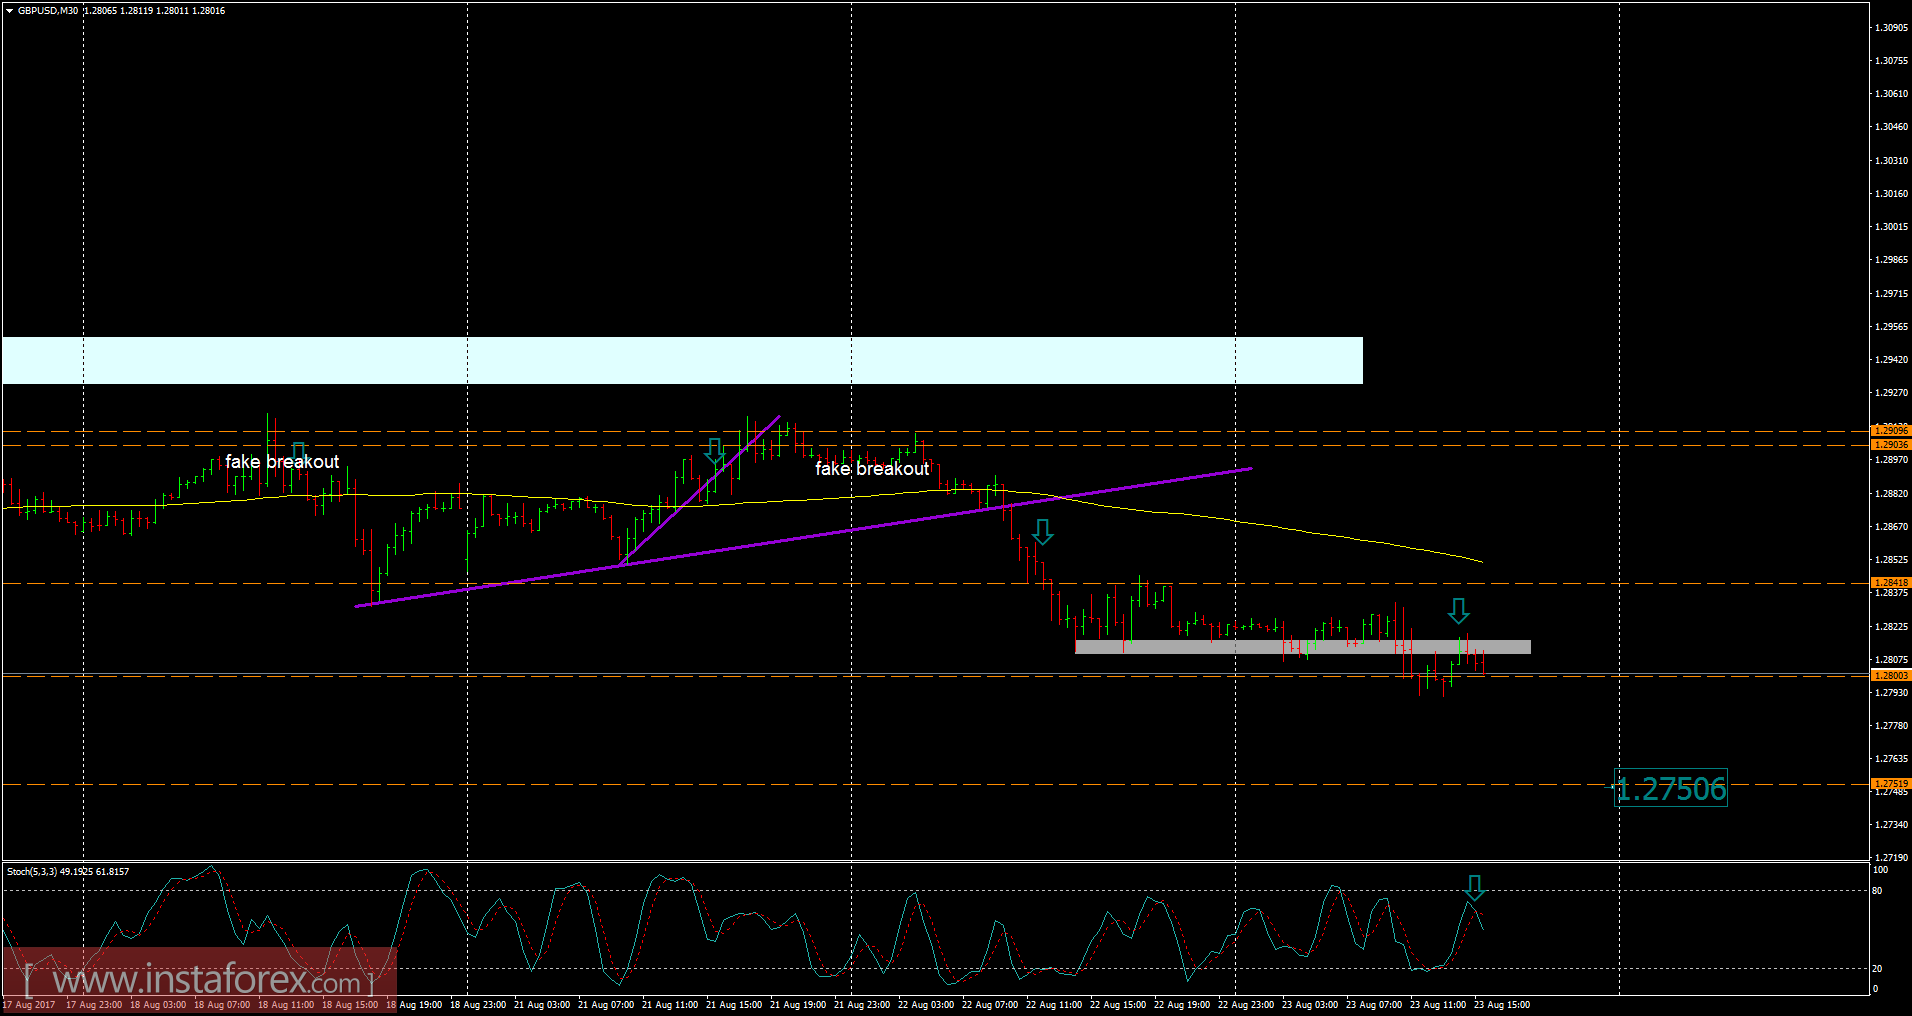
Task: Click the 1.29270 price on the scale
Action: click(1892, 393)
